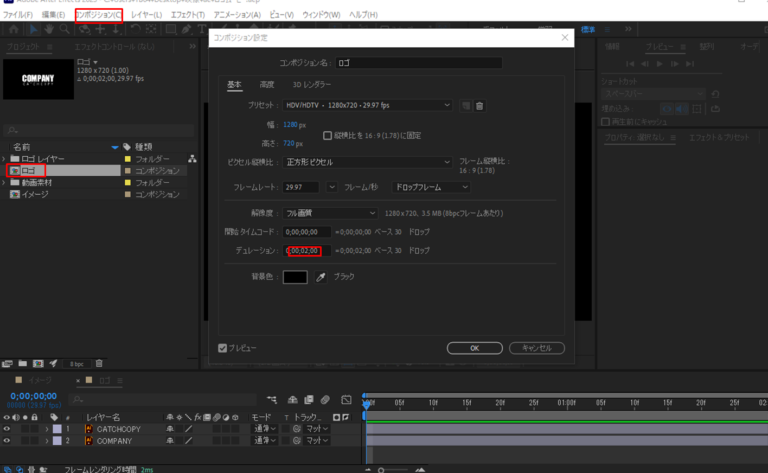This screenshot has height=473, width=768.
Task: Enable lock aspect ratio to 16:9 checkbox
Action: pyautogui.click(x=327, y=135)
